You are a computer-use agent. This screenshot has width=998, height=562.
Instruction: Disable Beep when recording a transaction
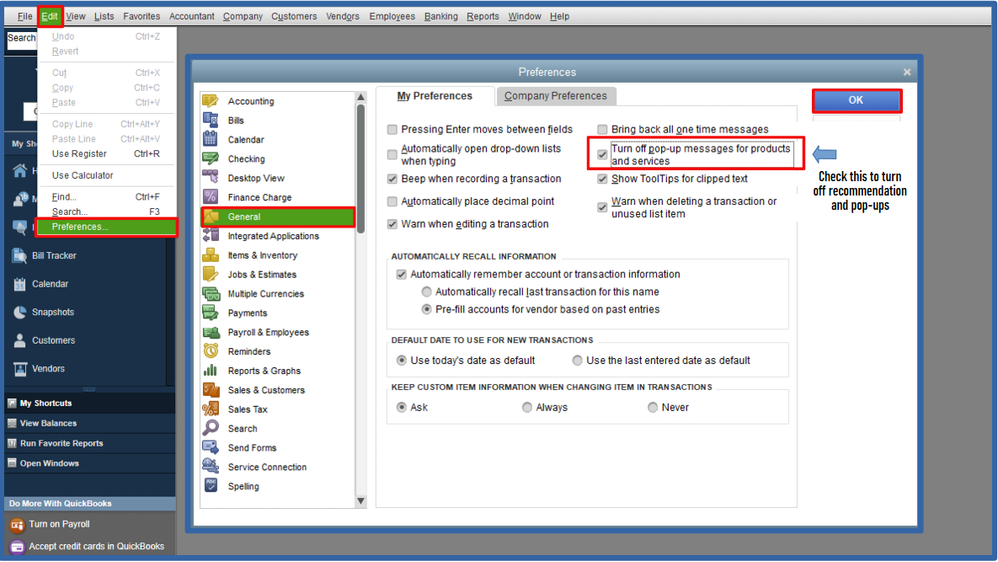tap(392, 179)
